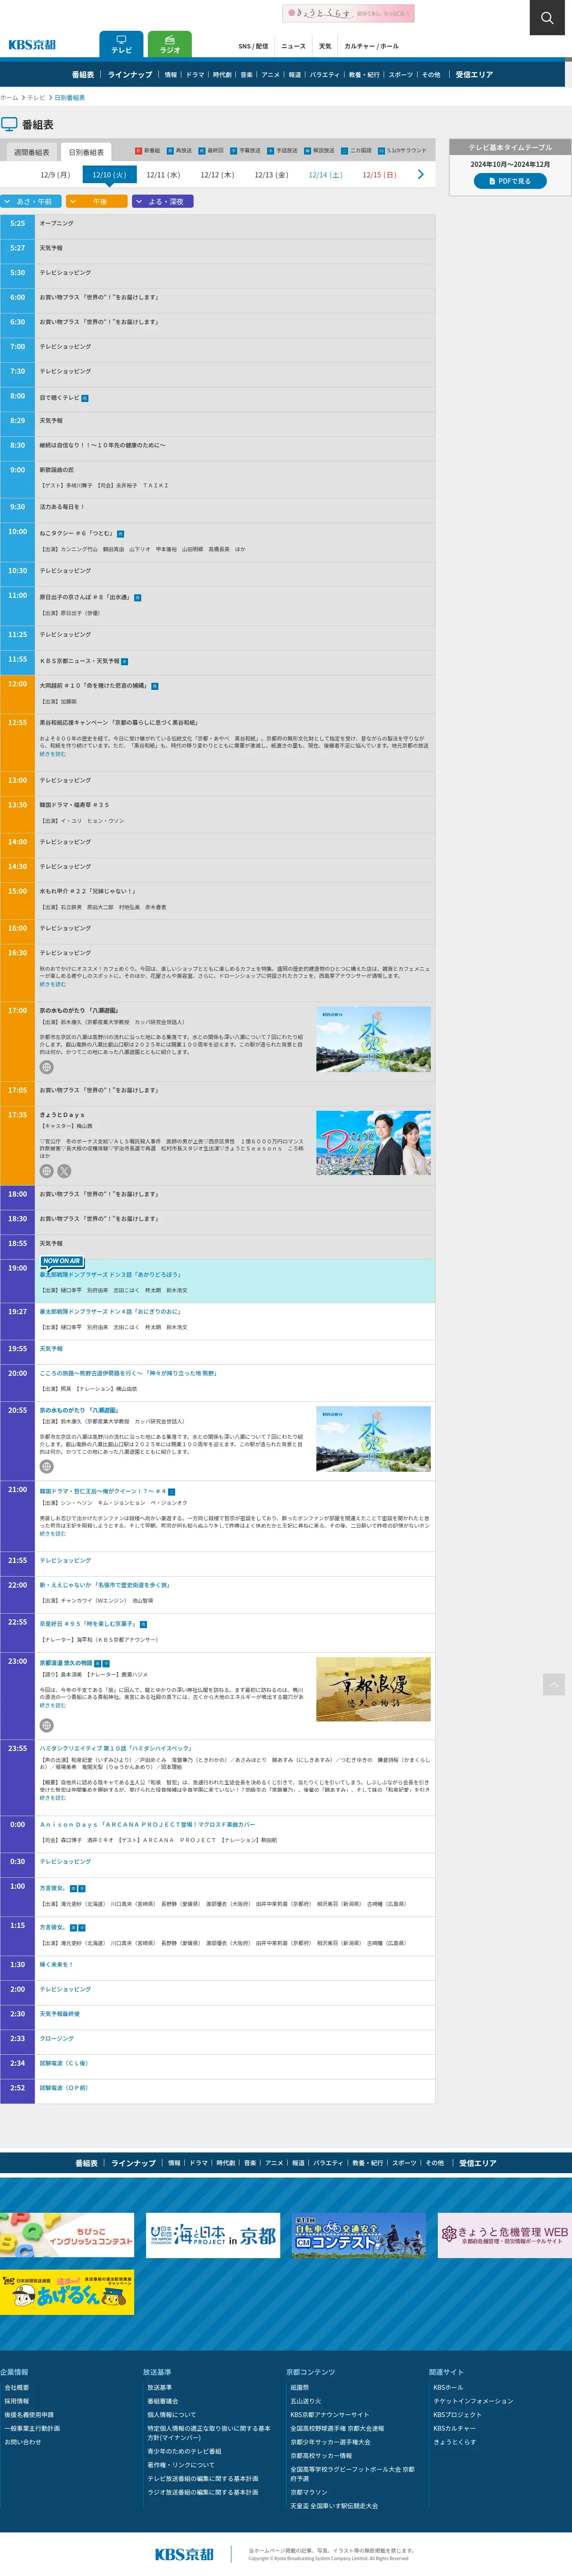This screenshot has width=572, height=2576.
Task: Open 続きを読む under 黒谷和紙 campaign
Action: click(x=52, y=754)
